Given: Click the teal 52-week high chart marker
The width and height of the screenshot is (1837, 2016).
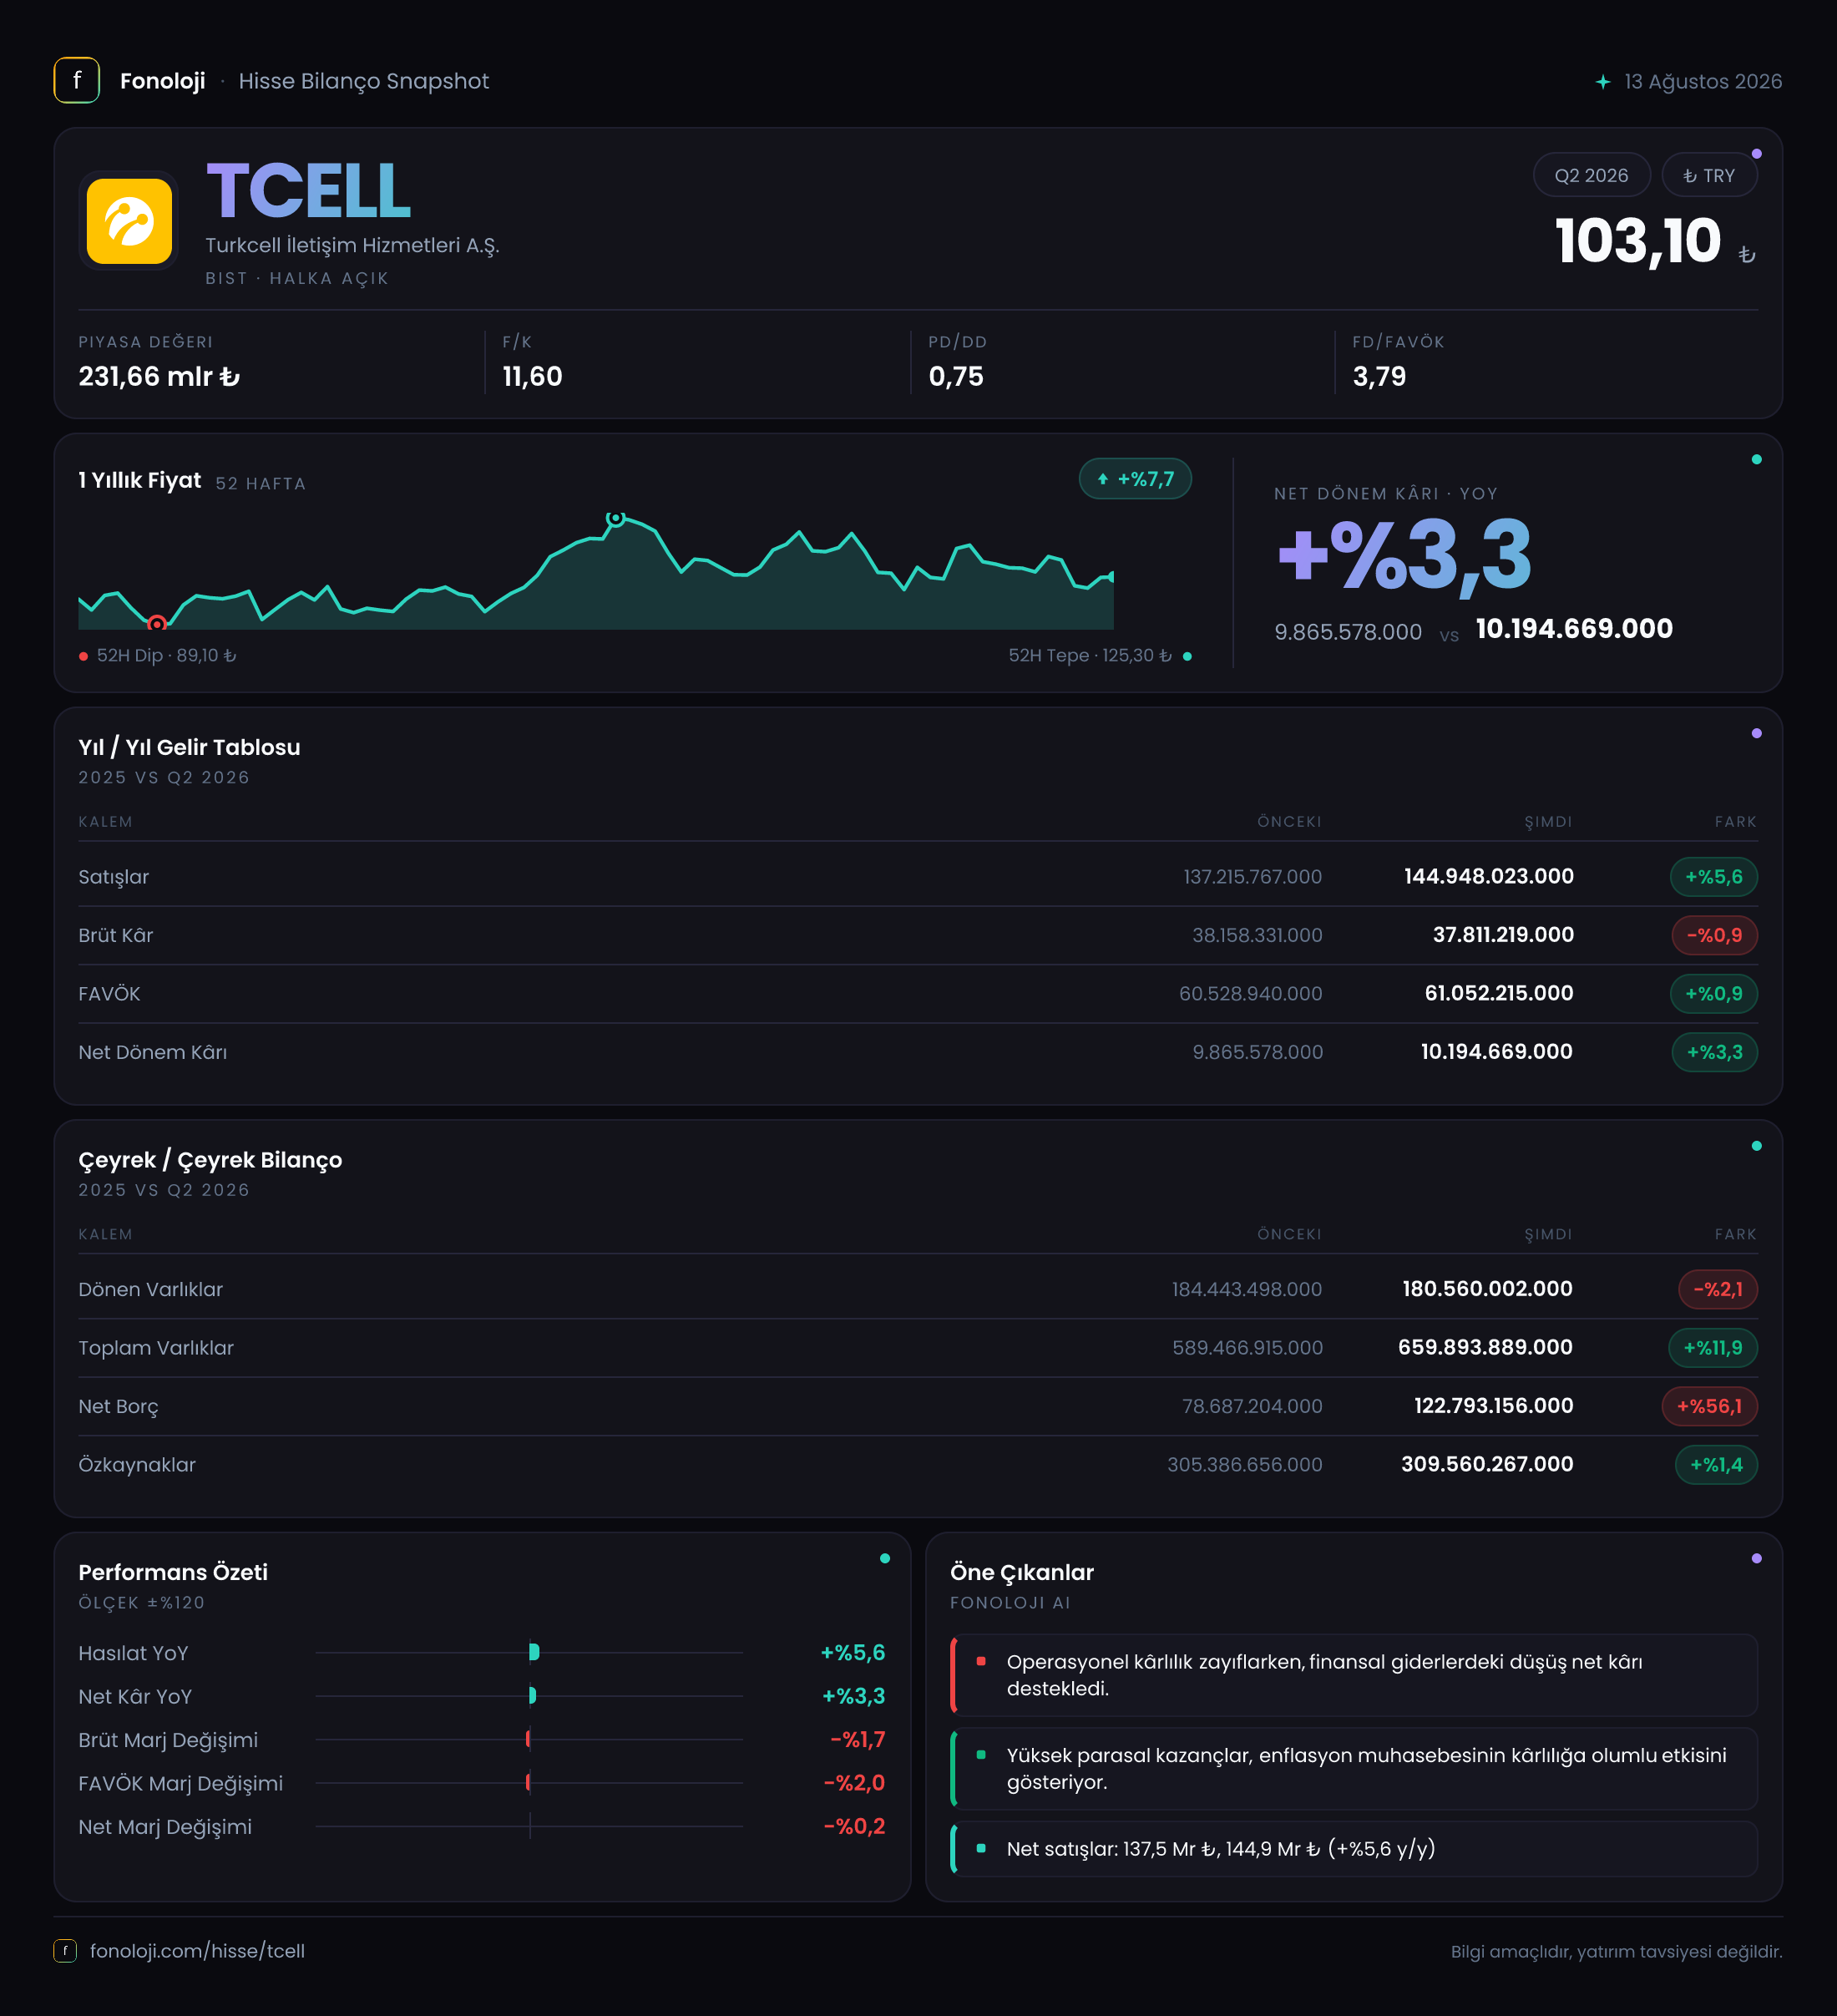Looking at the screenshot, I should click(x=616, y=518).
